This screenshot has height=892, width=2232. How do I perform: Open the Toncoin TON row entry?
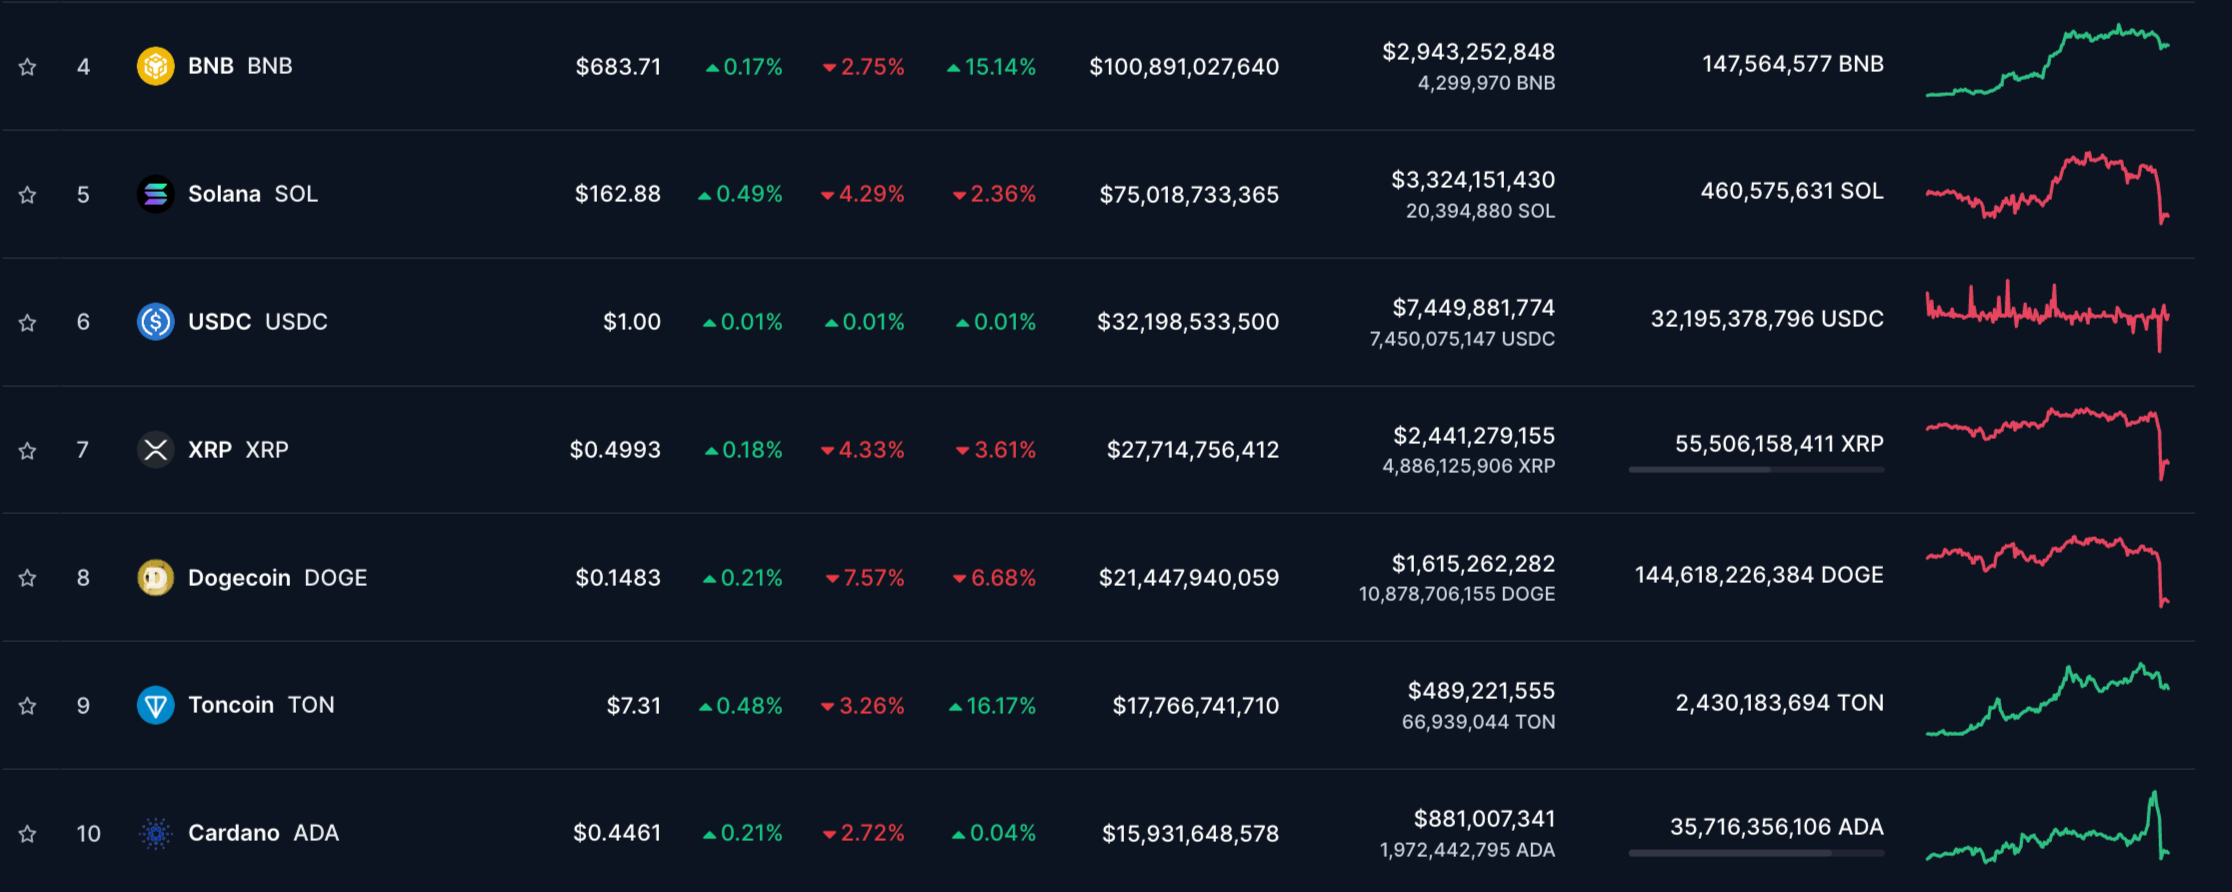click(x=231, y=705)
